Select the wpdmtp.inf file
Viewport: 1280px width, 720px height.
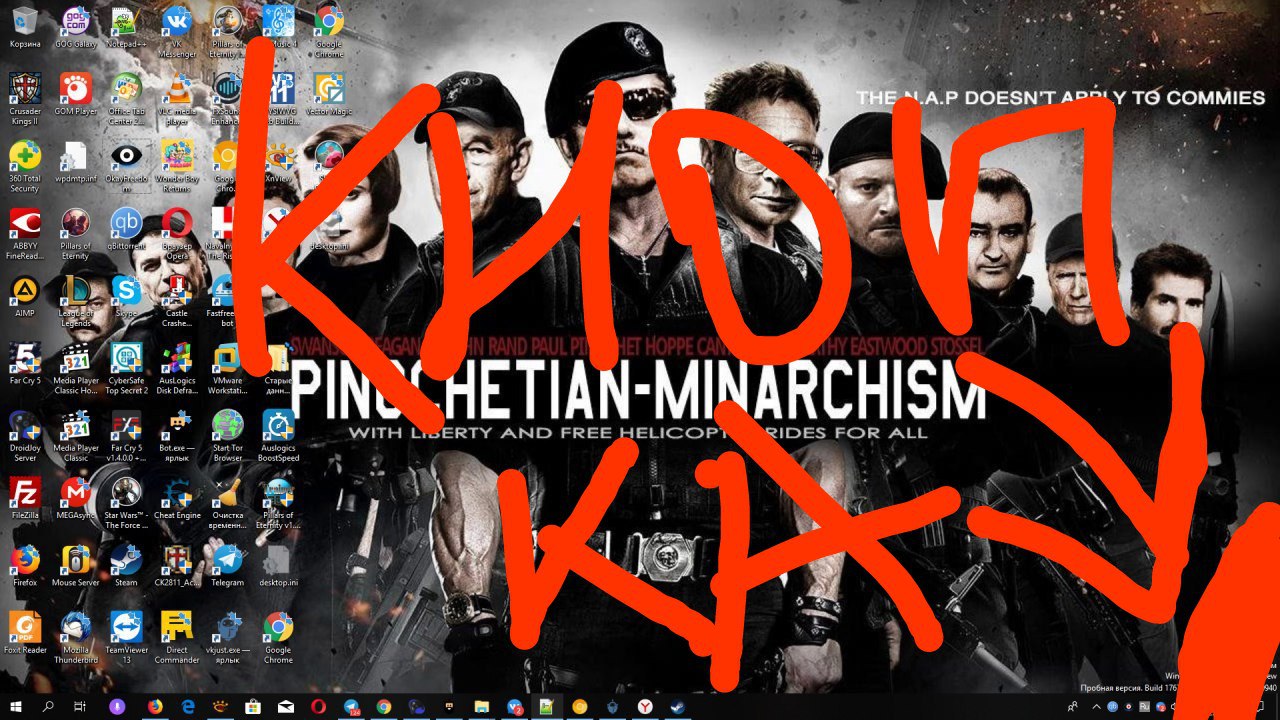coord(75,161)
